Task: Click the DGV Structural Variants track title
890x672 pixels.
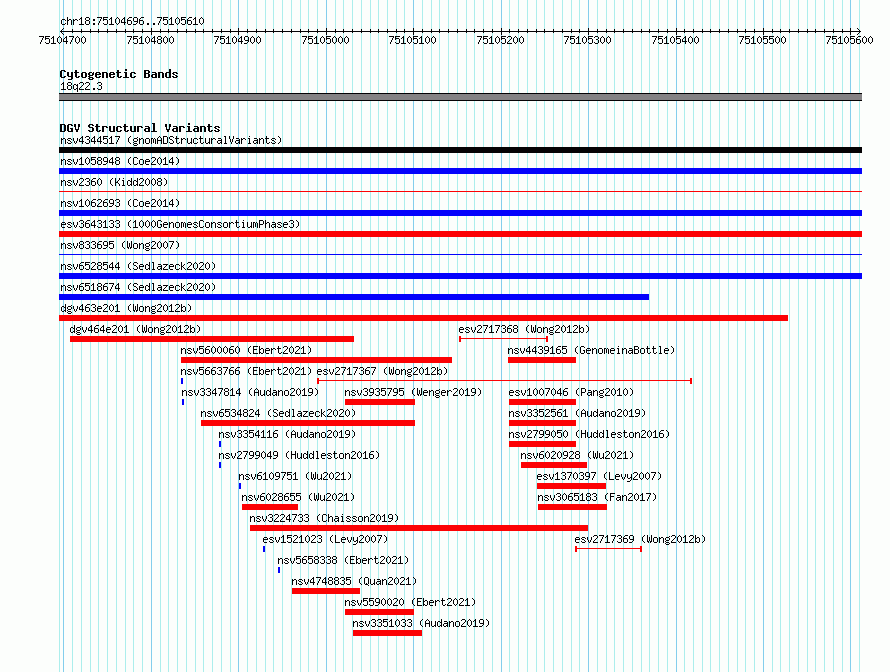Action: pos(140,128)
